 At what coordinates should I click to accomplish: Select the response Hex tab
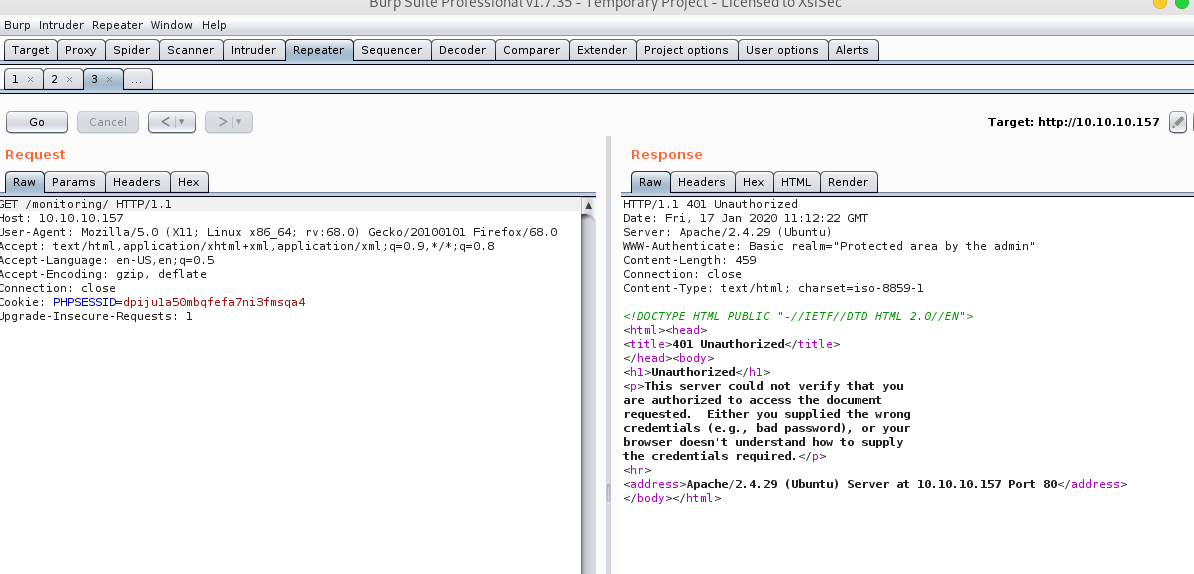pyautogui.click(x=753, y=182)
